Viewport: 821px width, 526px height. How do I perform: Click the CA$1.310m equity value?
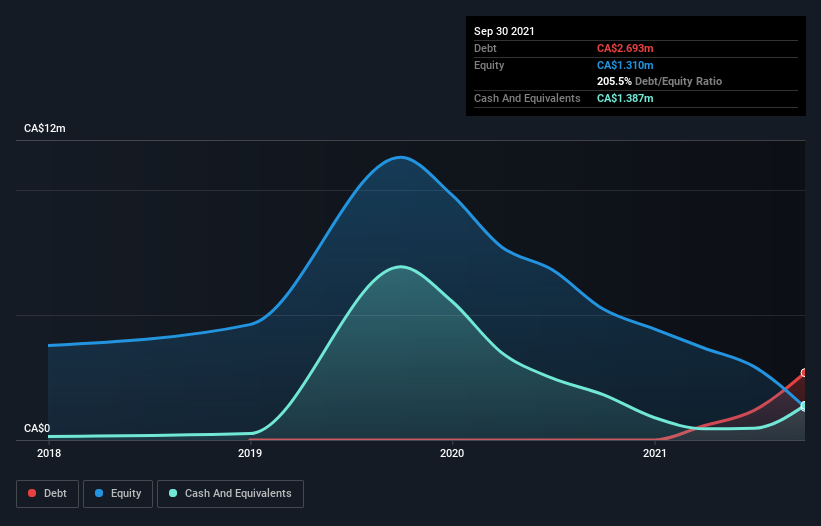(x=625, y=65)
